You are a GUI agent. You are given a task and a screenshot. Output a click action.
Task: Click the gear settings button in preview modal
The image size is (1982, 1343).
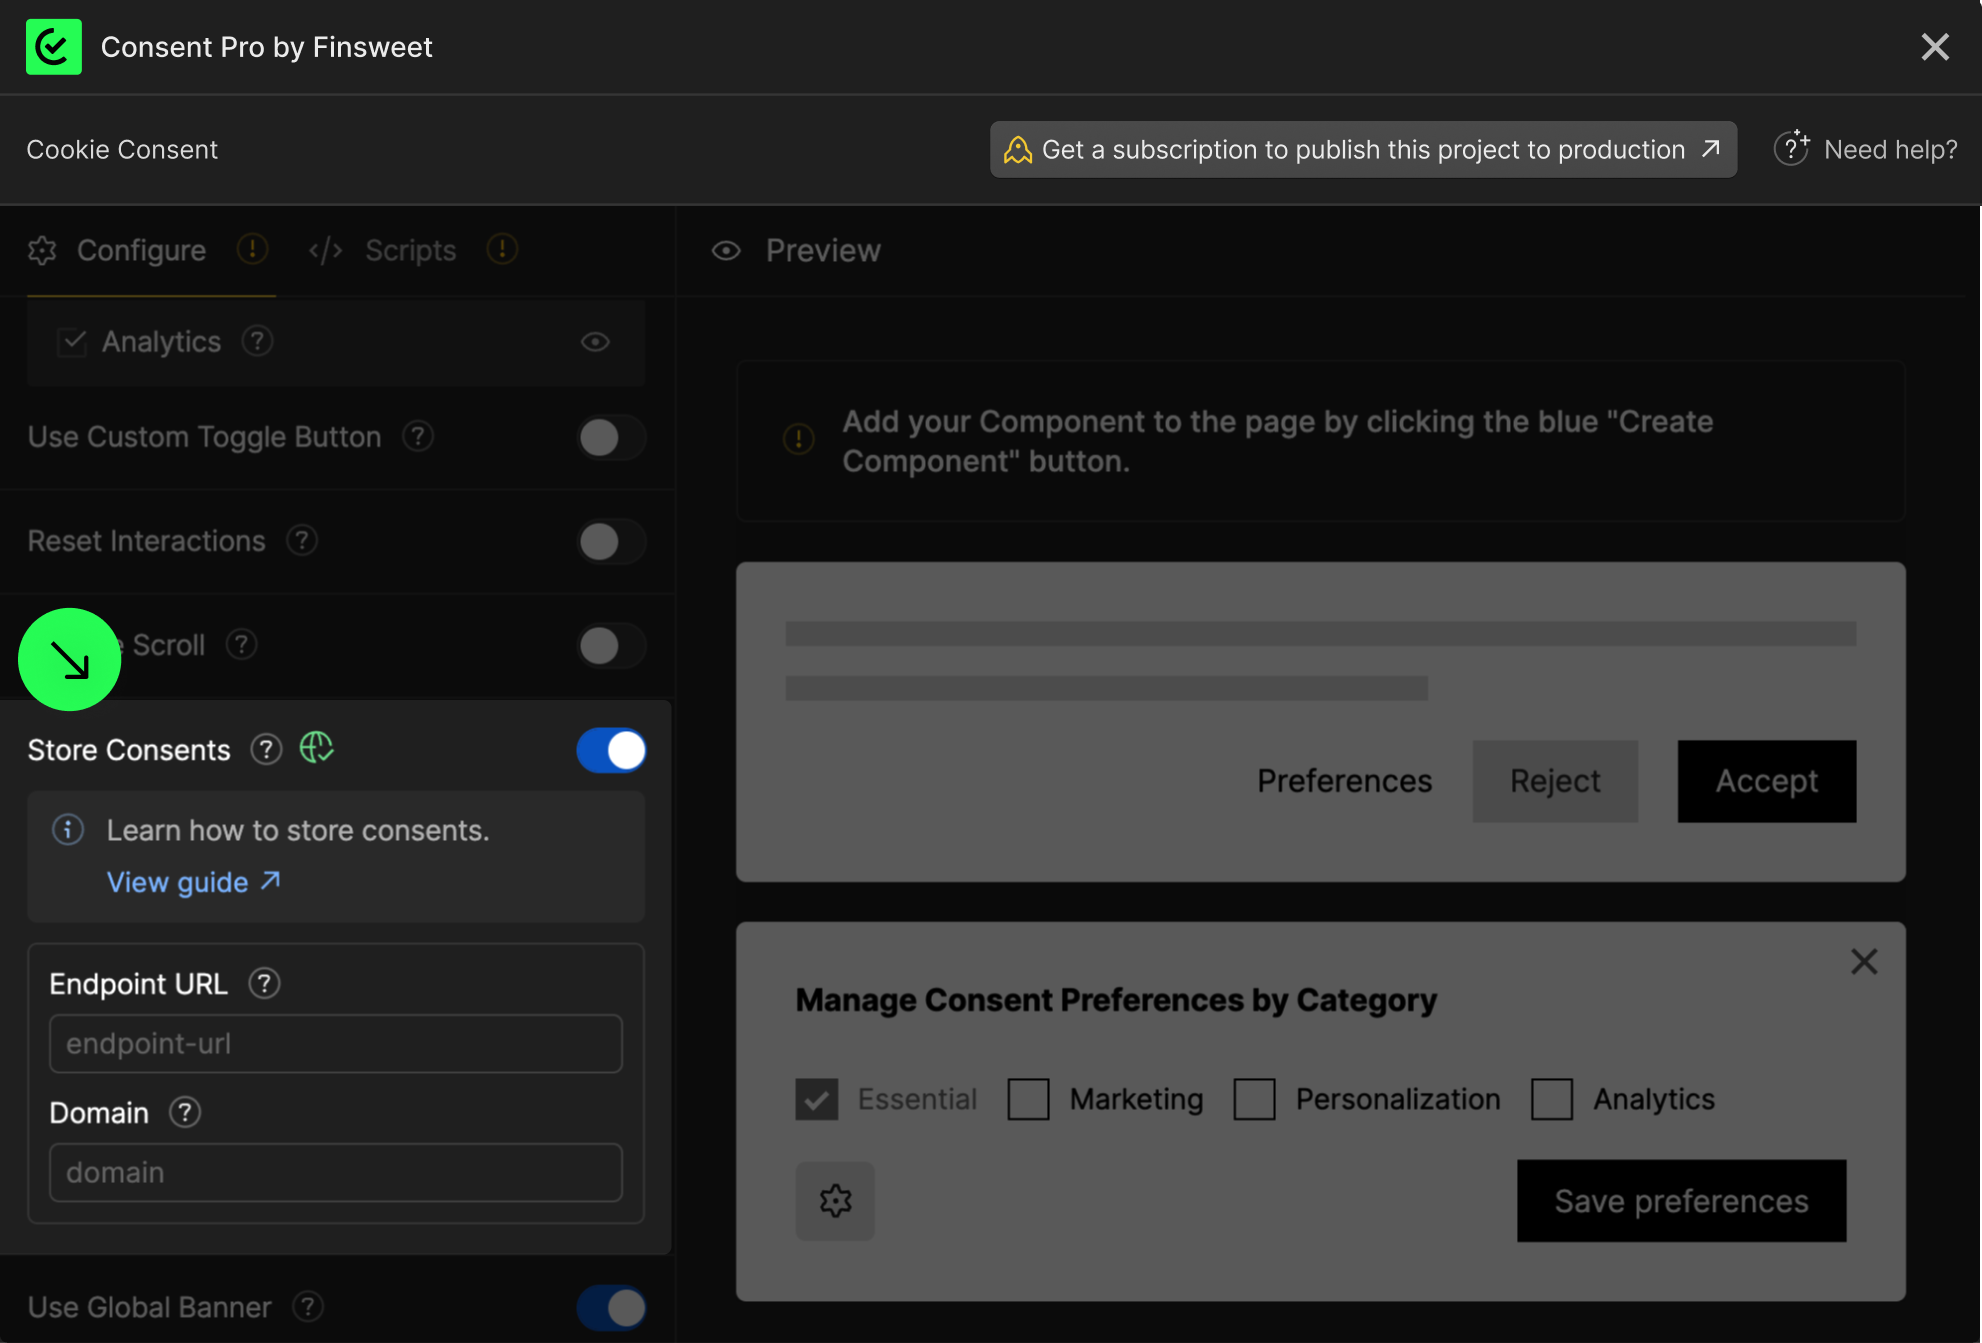(835, 1201)
